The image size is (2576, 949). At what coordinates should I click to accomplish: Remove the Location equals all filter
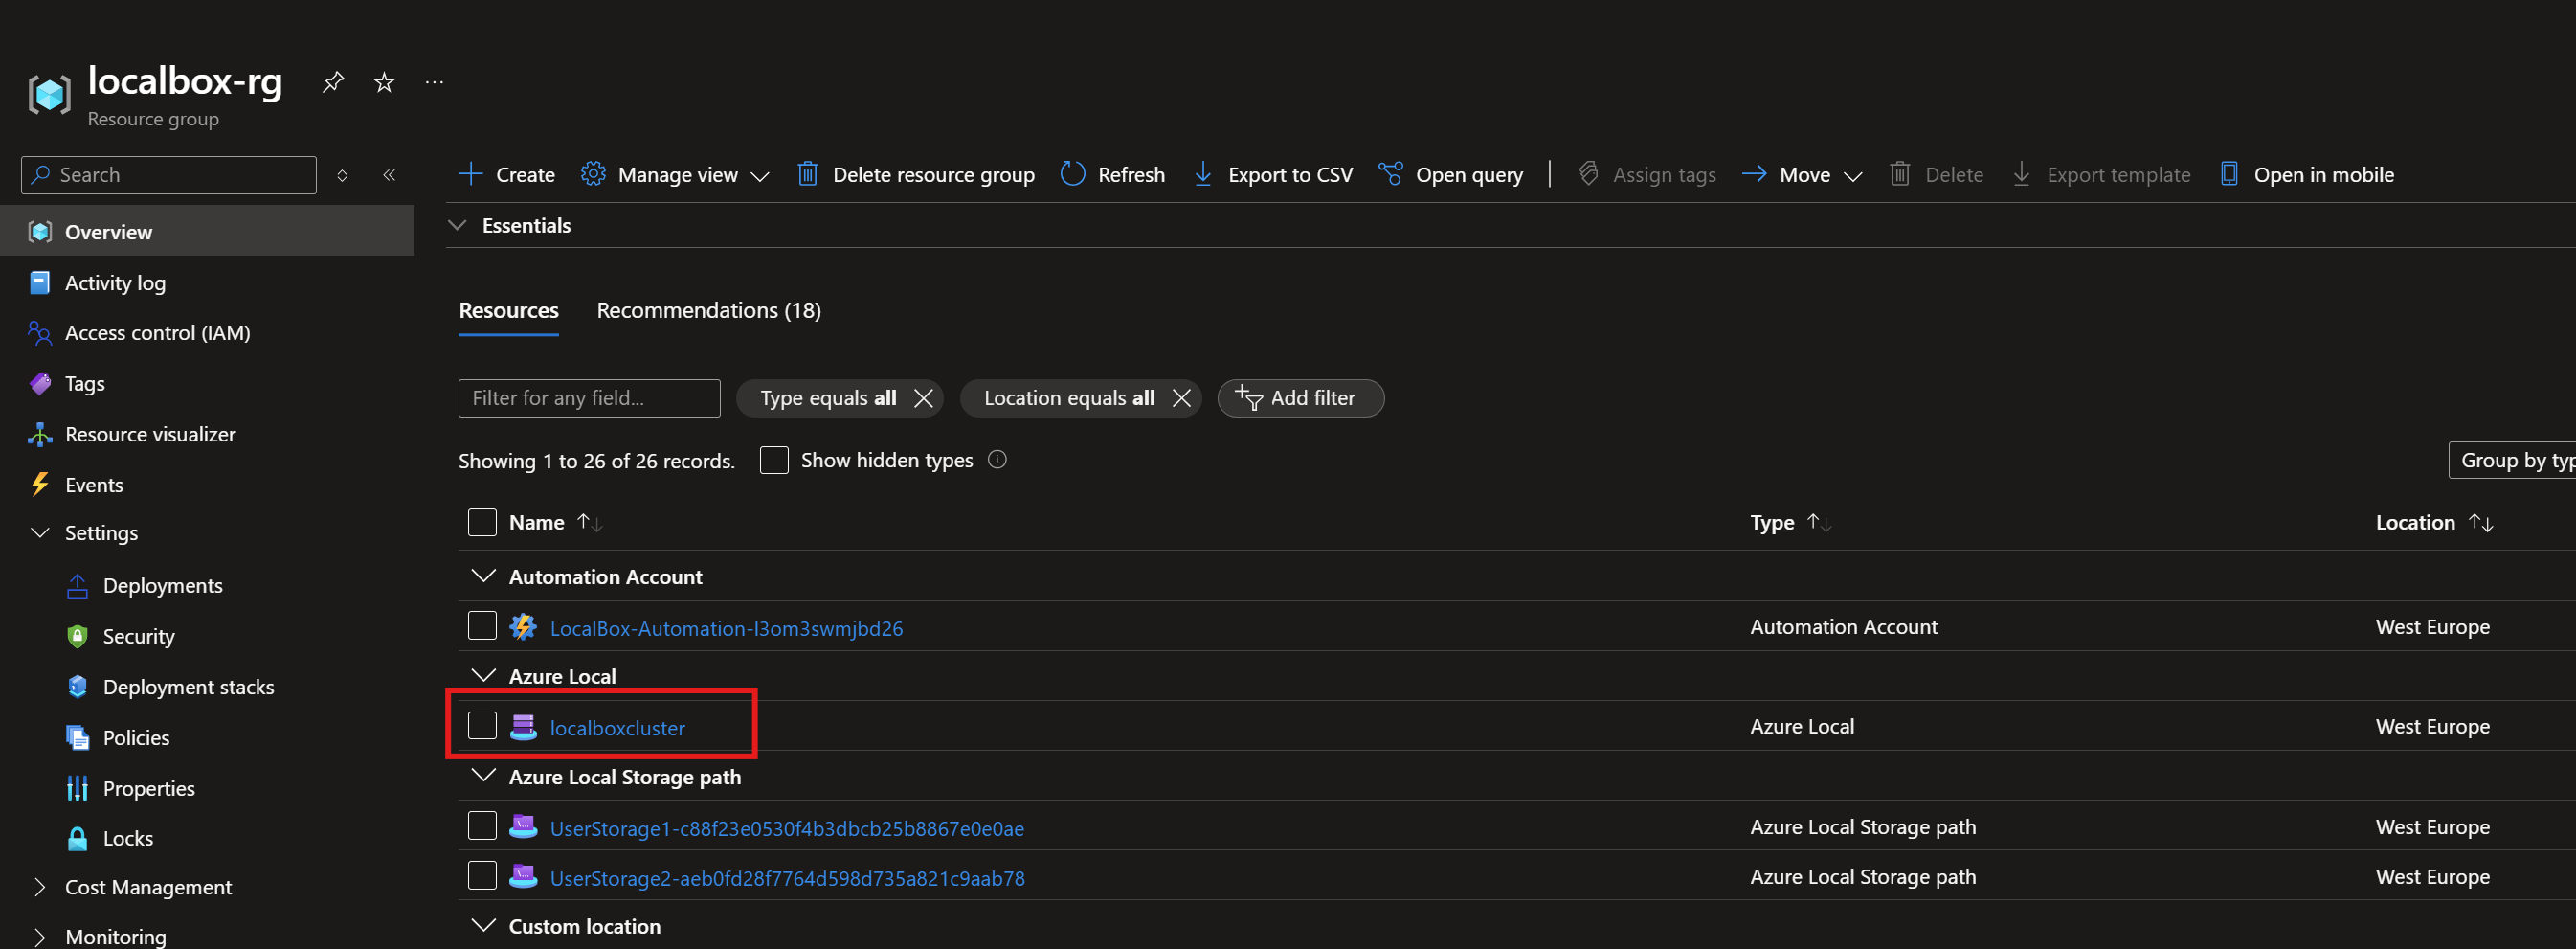(1181, 398)
